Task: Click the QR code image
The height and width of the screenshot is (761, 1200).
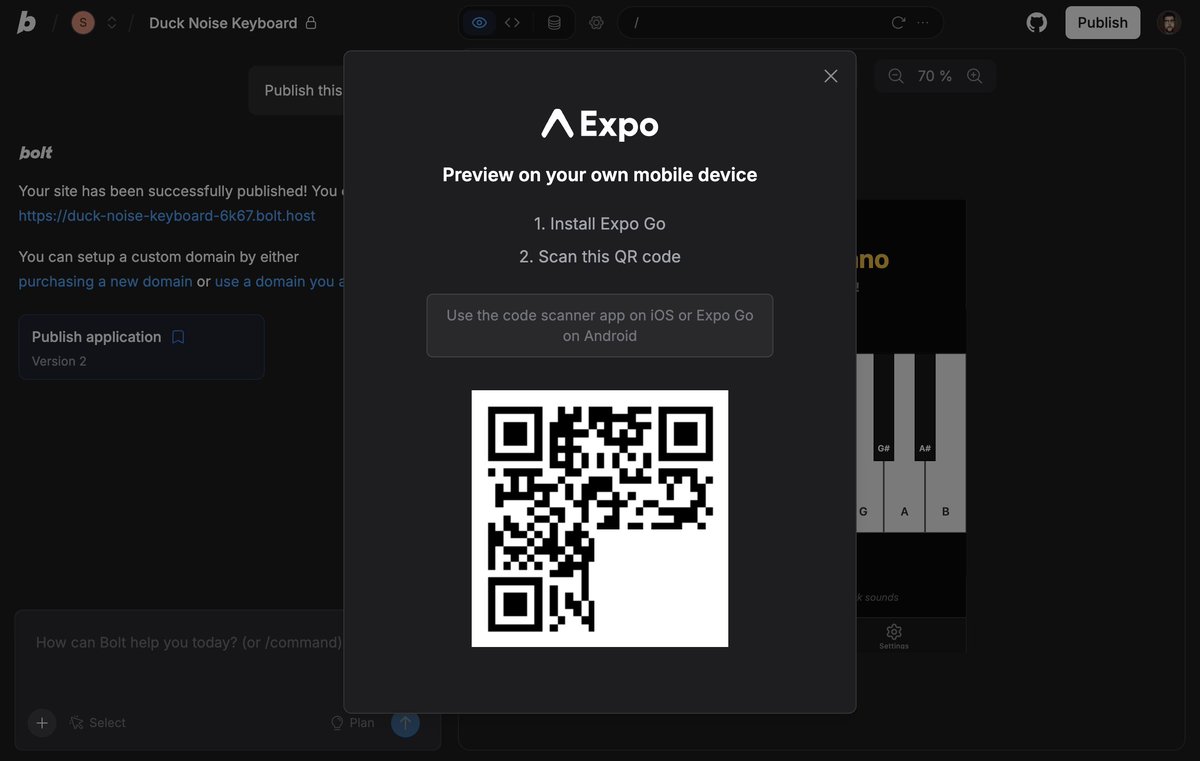Action: (x=600, y=518)
